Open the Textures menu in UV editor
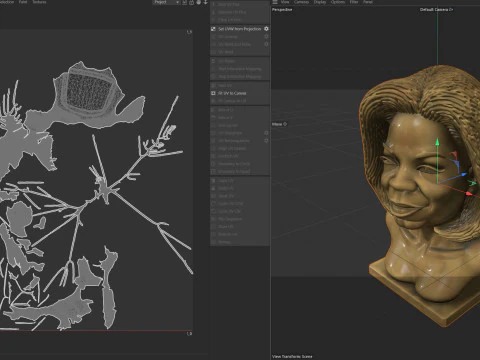The image size is (480, 360). click(39, 2)
